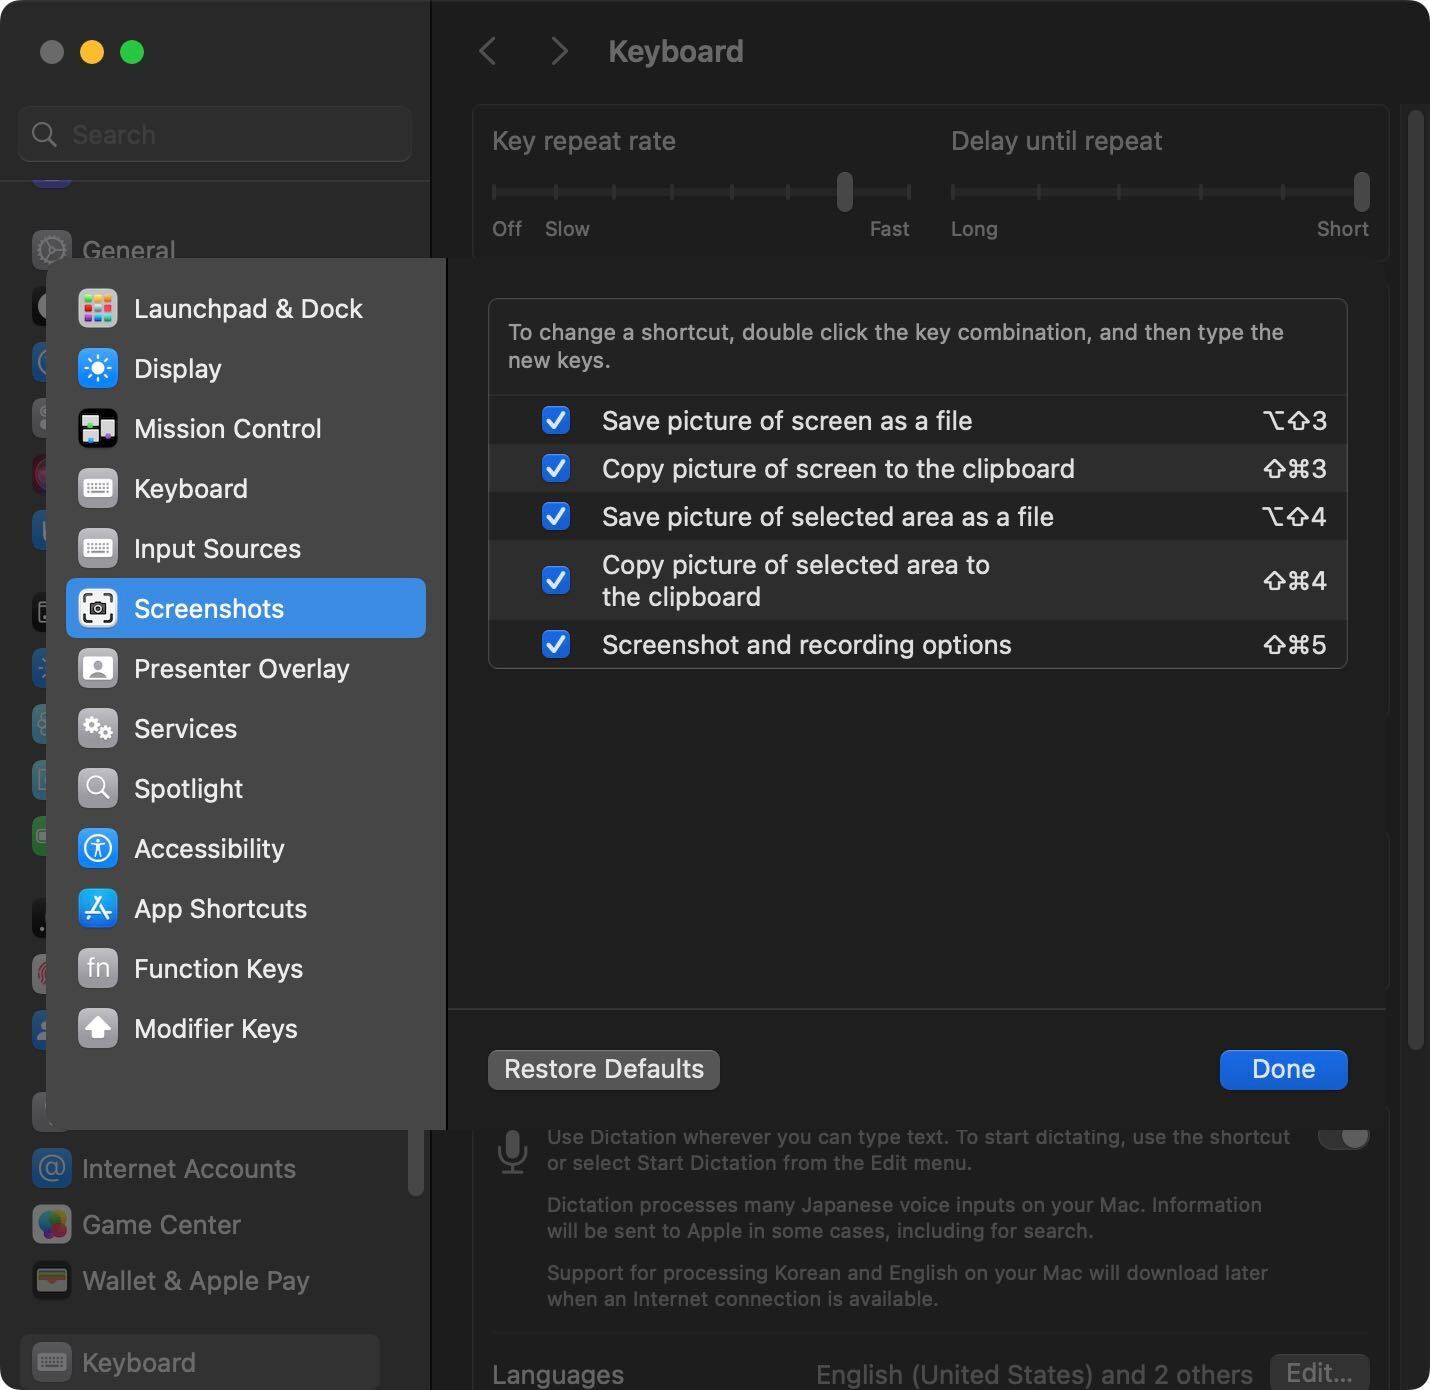
Task: Click the Internet Accounts @ icon
Action: click(52, 1168)
